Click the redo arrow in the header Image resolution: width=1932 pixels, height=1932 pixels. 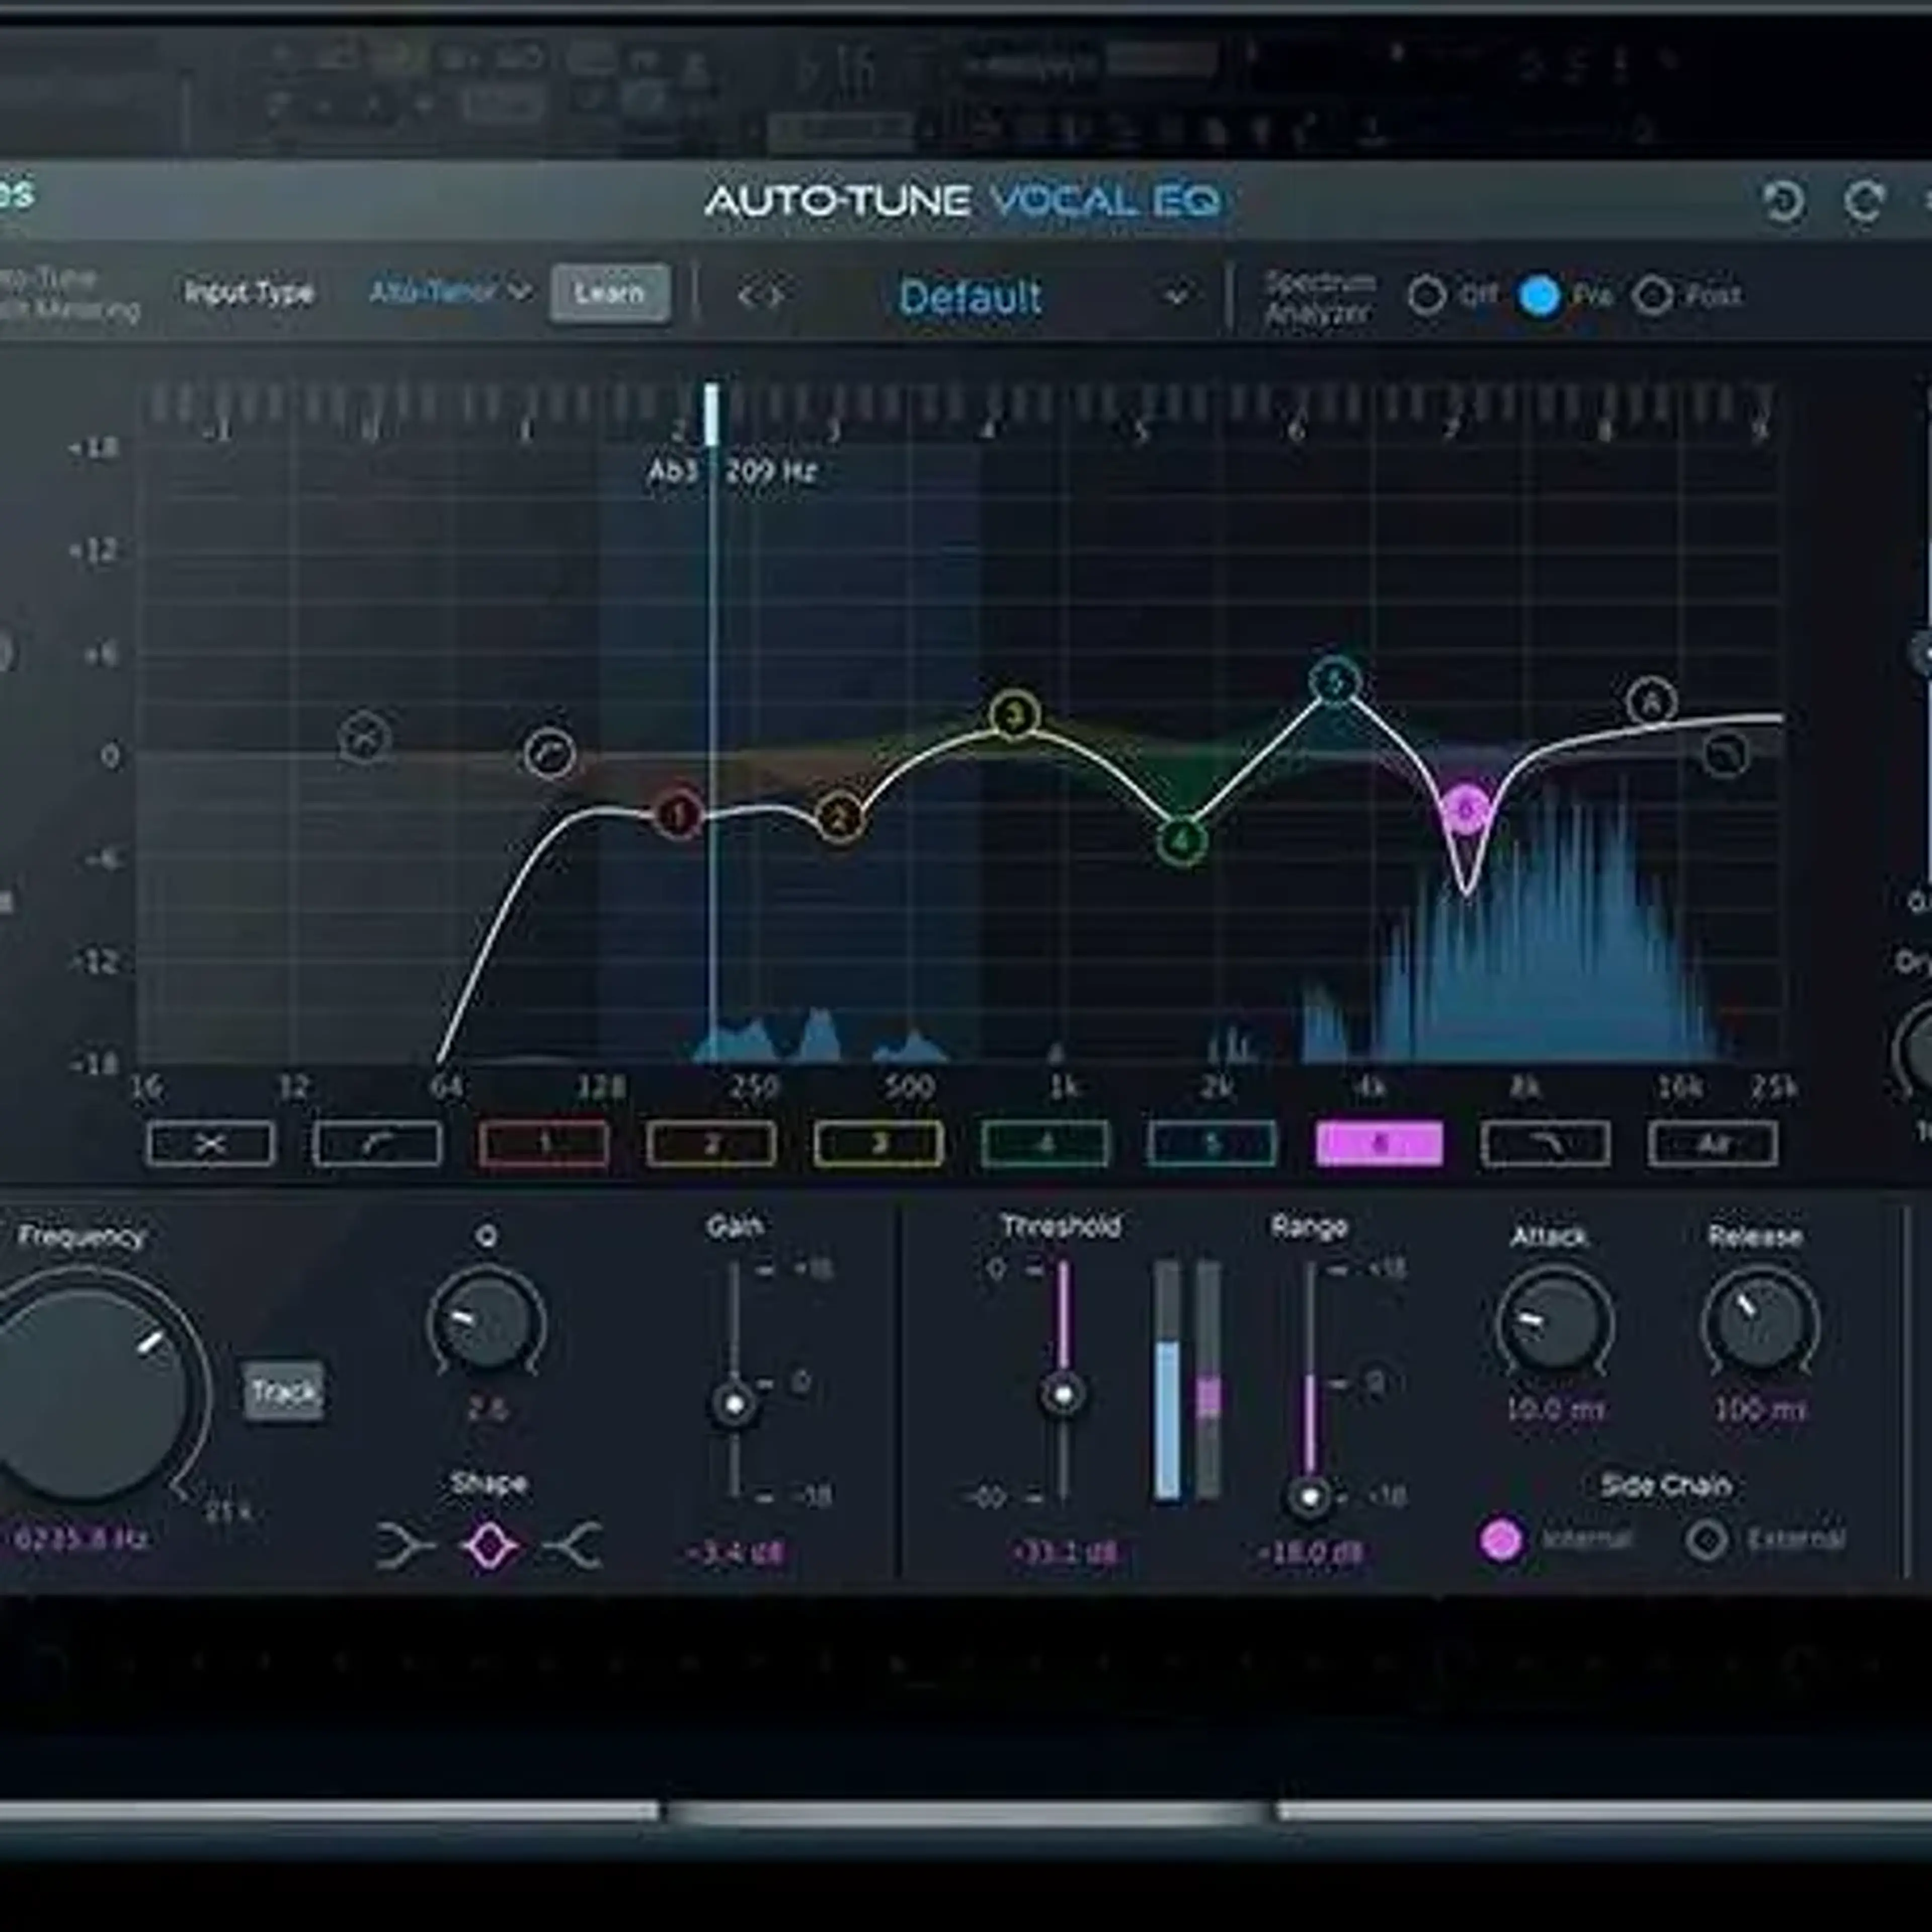(1865, 201)
